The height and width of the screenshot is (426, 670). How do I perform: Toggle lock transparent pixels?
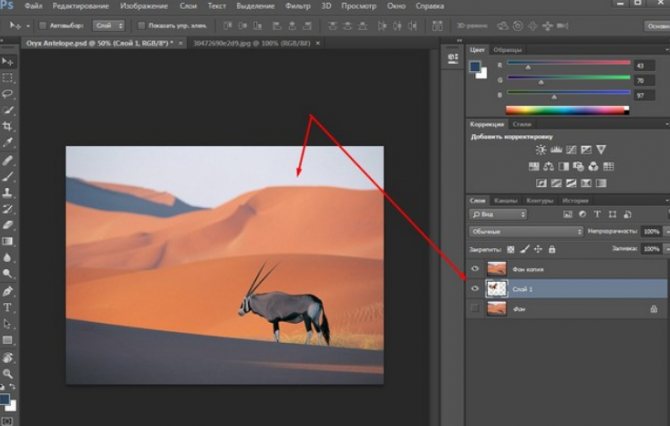pos(511,249)
